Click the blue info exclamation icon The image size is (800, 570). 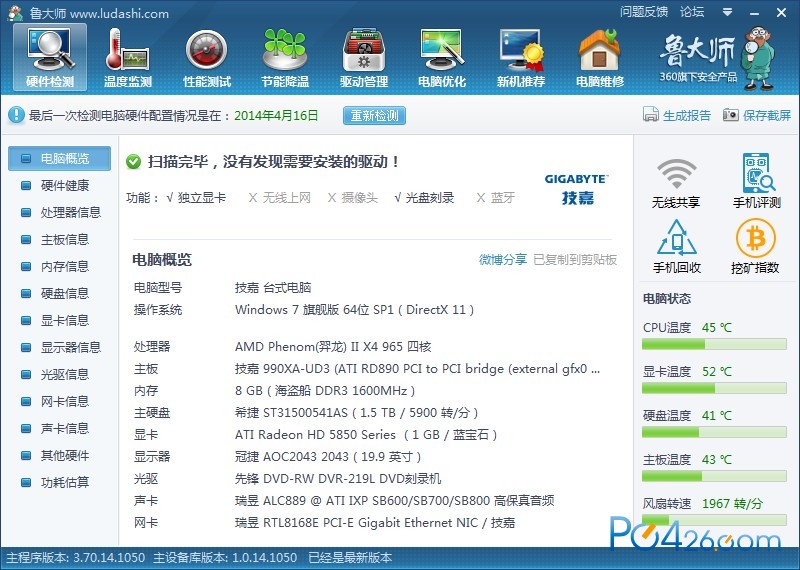pos(16,115)
